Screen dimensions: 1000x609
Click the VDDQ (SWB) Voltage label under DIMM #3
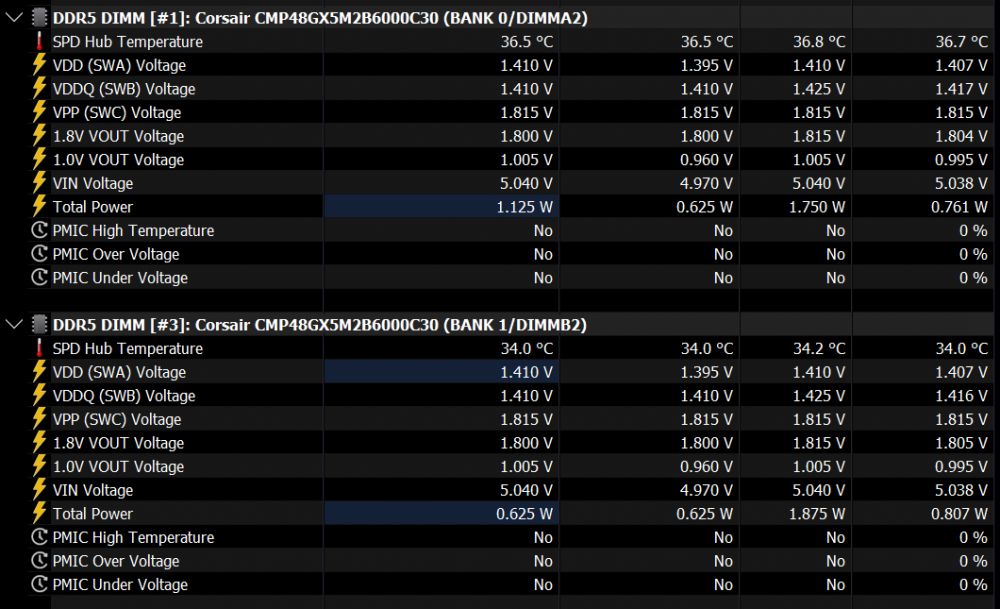coord(124,395)
